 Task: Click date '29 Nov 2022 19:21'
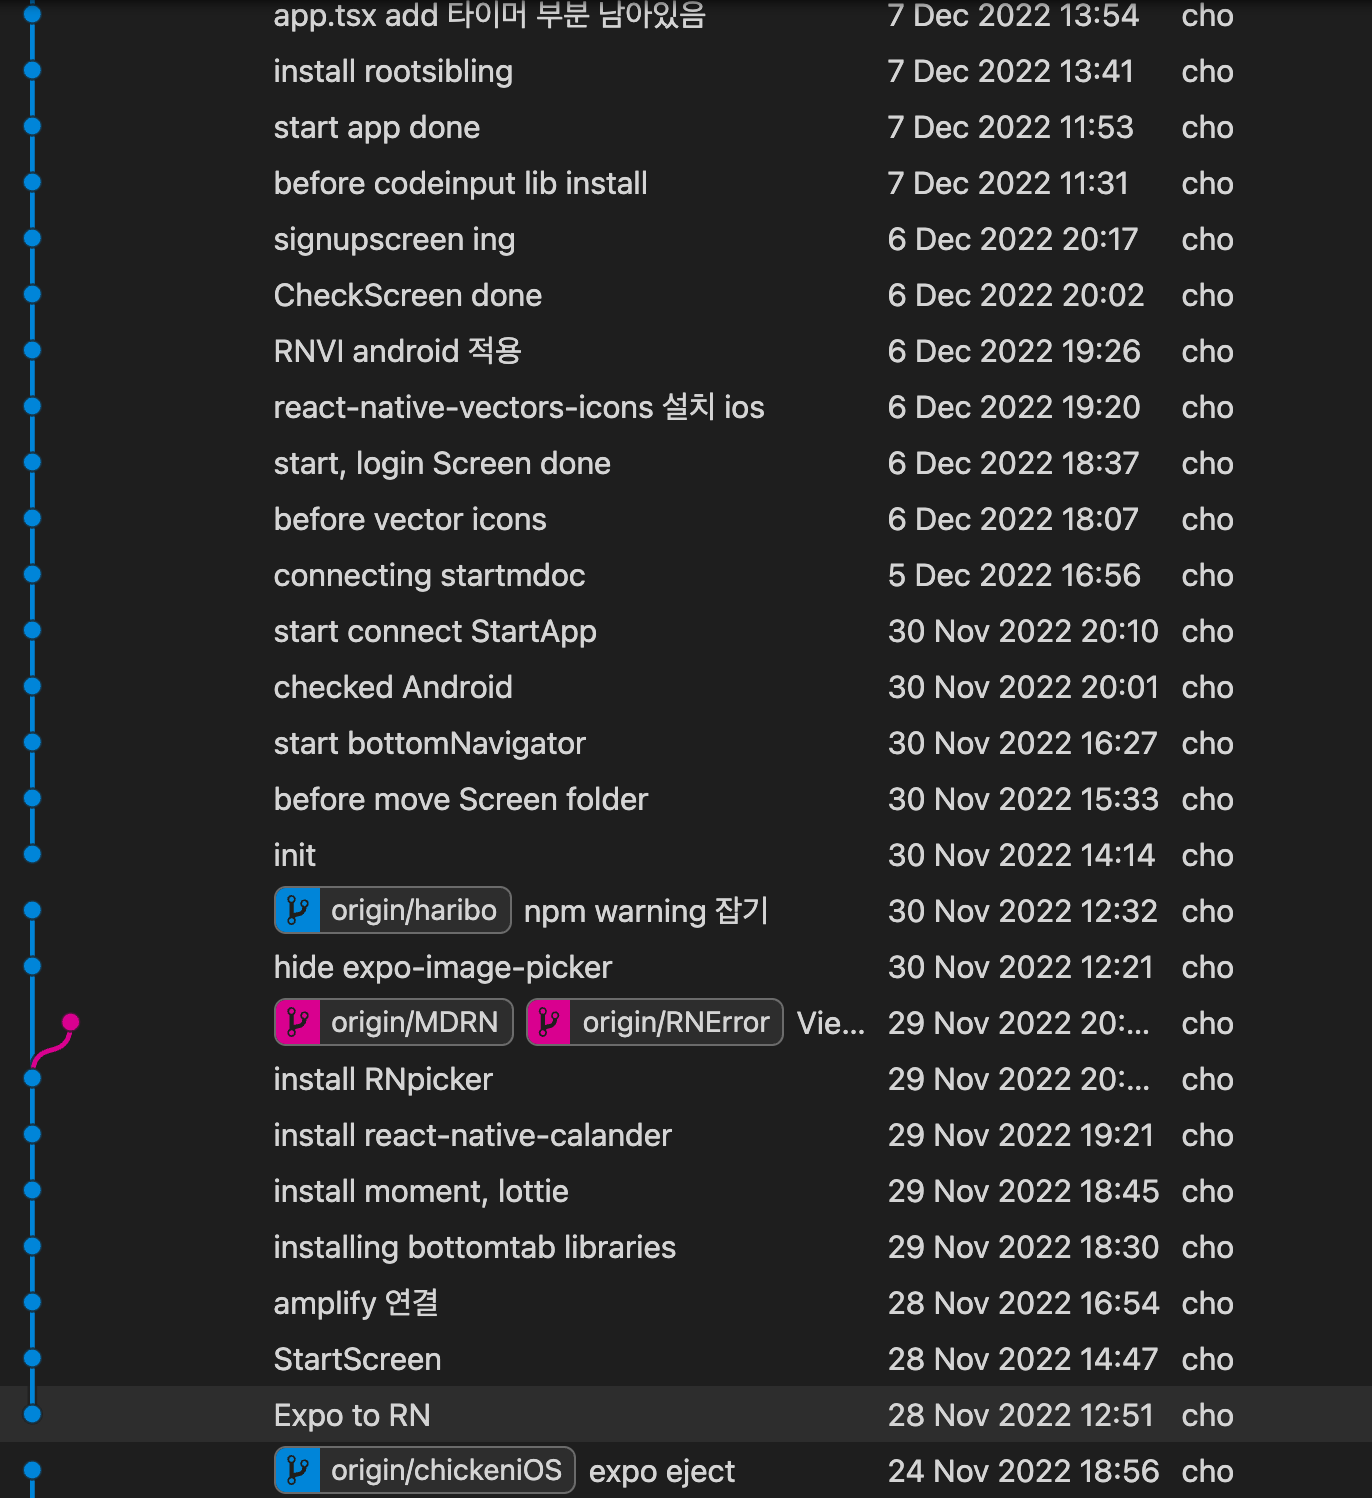[1021, 1135]
